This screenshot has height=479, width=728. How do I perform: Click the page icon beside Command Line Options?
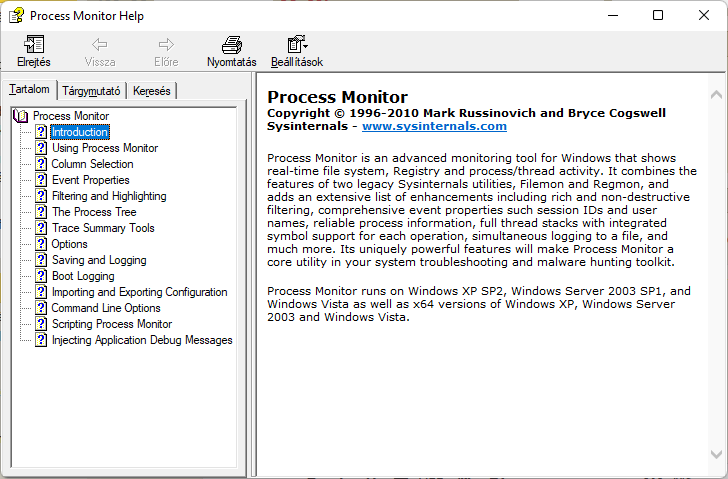41,308
